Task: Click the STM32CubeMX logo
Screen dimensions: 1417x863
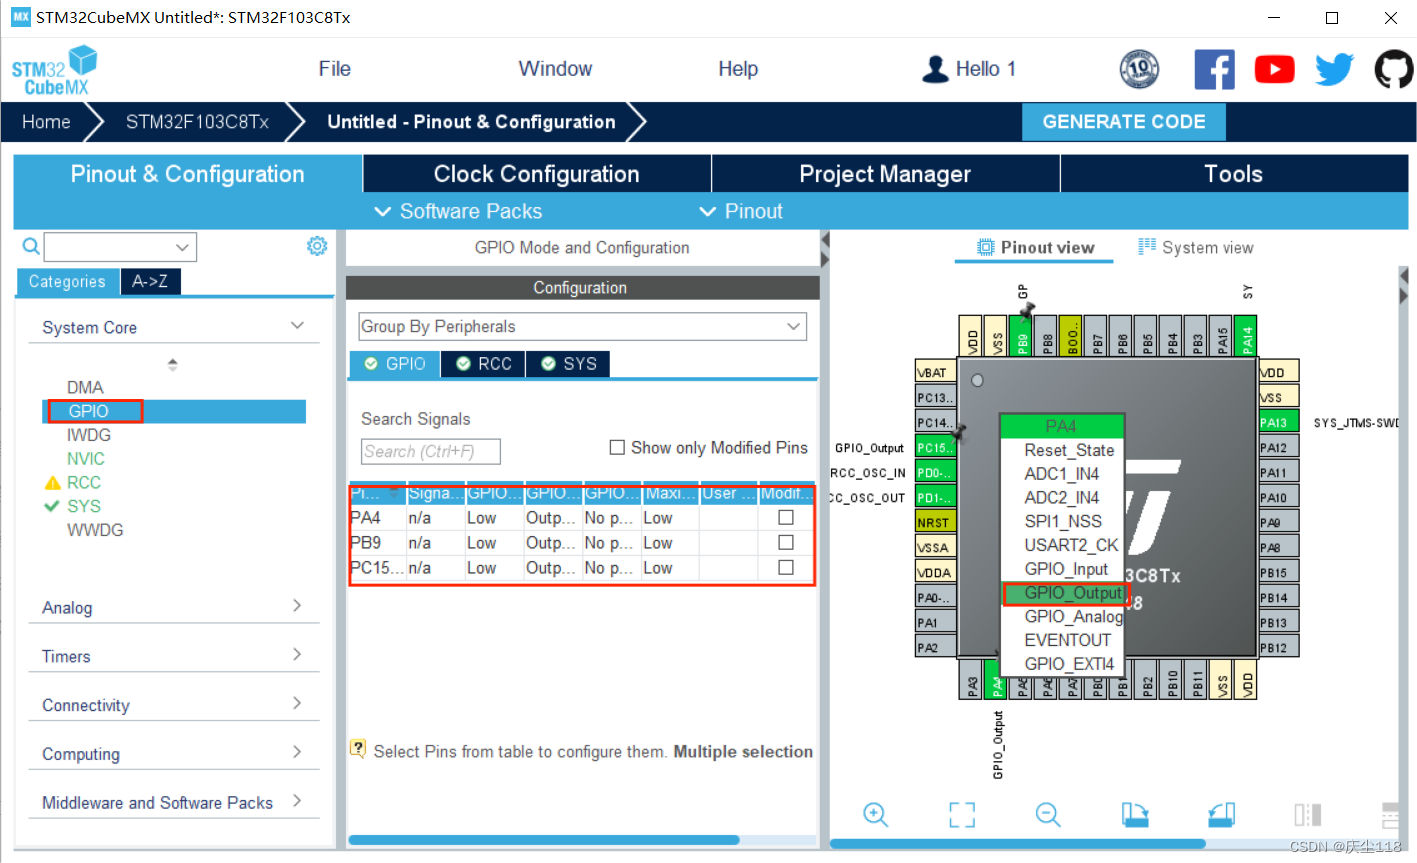Action: click(x=54, y=70)
